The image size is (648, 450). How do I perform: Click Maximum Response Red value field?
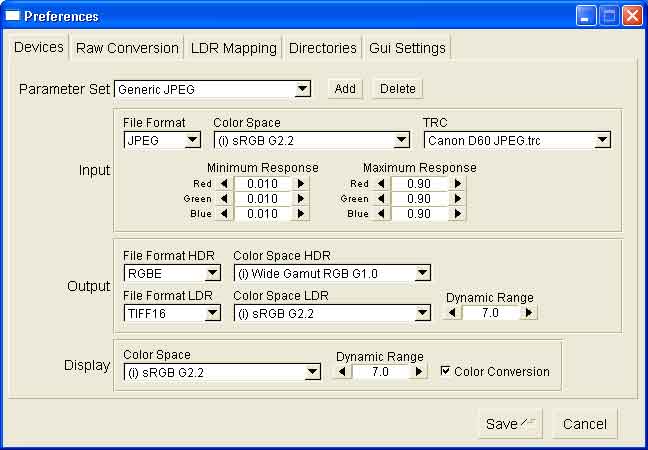[419, 183]
